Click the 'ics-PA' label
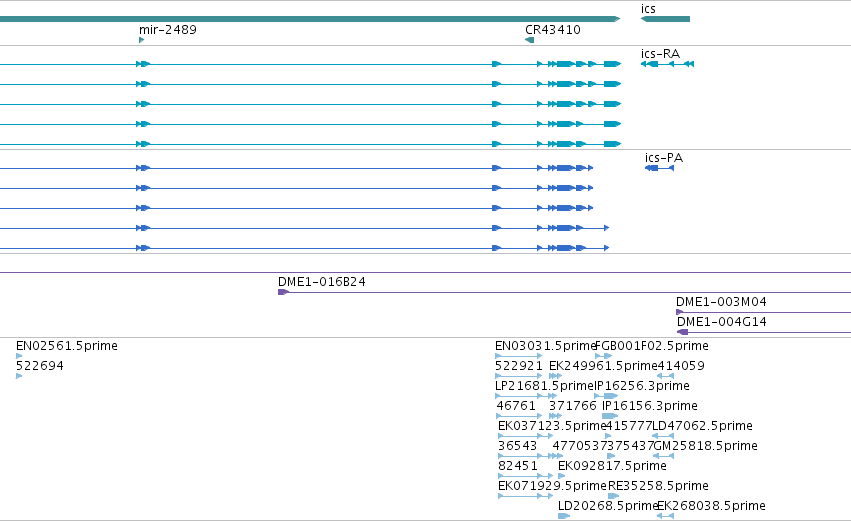 [x=664, y=158]
